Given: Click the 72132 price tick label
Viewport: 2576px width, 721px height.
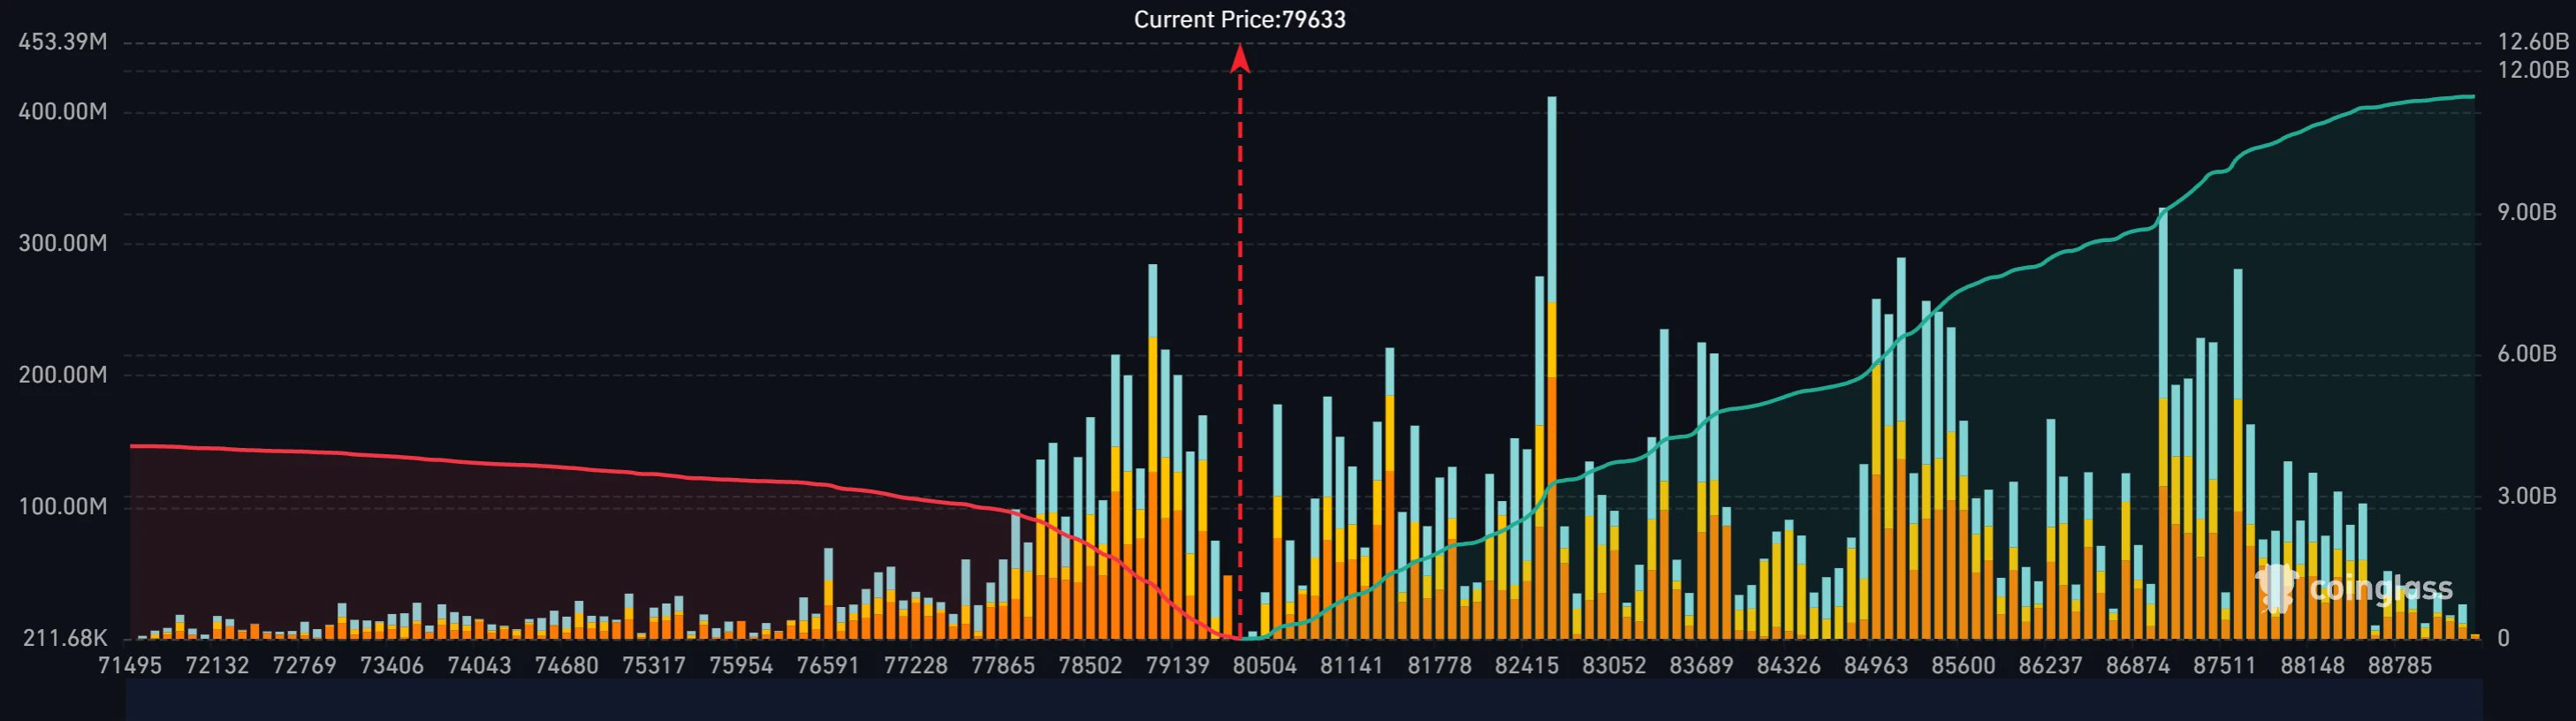Looking at the screenshot, I should click(x=217, y=666).
